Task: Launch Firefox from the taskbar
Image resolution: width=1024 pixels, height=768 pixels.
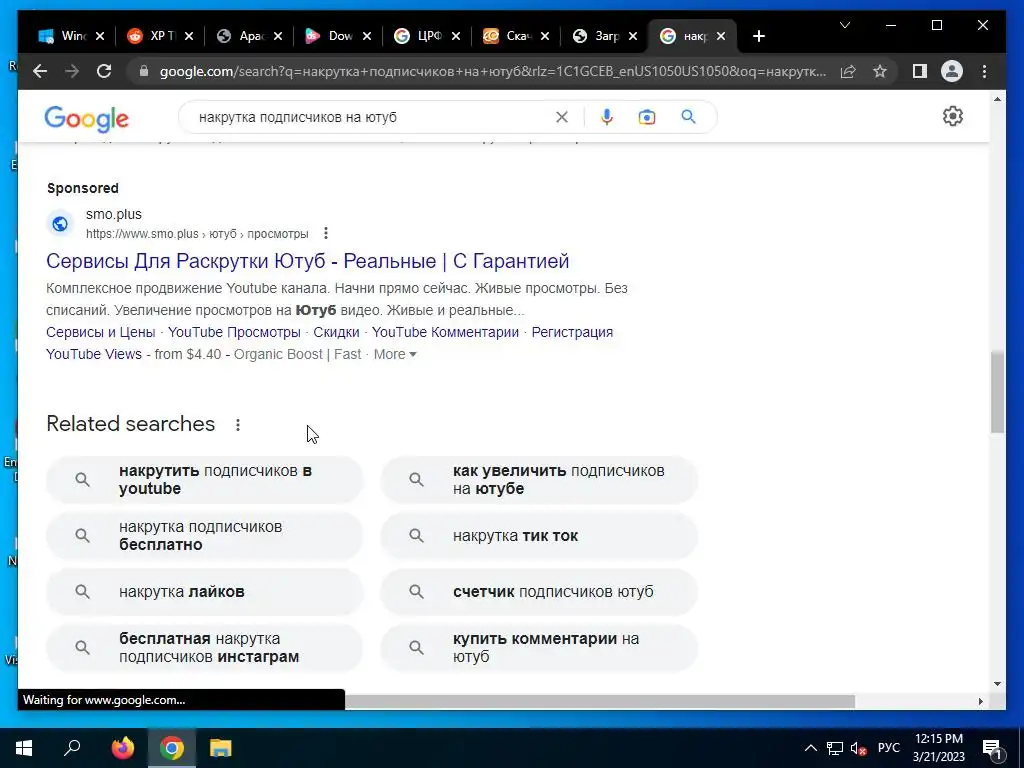Action: pyautogui.click(x=122, y=748)
